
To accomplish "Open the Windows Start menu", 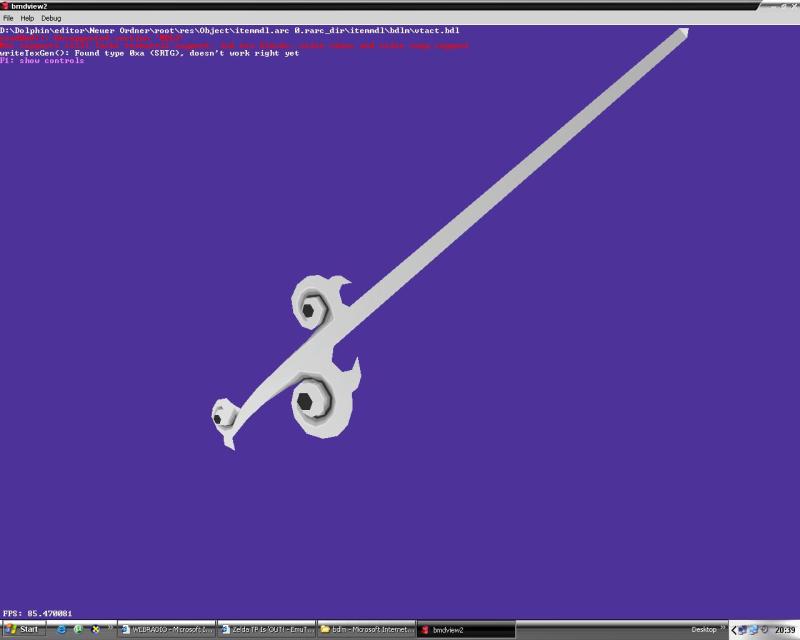I will pyautogui.click(x=22, y=629).
